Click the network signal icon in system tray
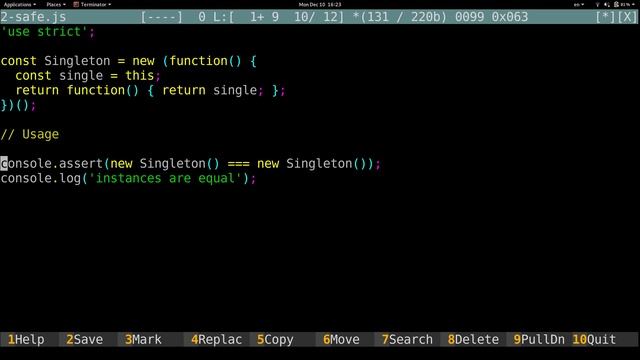Image resolution: width=640 pixels, height=360 pixels. coord(598,4)
